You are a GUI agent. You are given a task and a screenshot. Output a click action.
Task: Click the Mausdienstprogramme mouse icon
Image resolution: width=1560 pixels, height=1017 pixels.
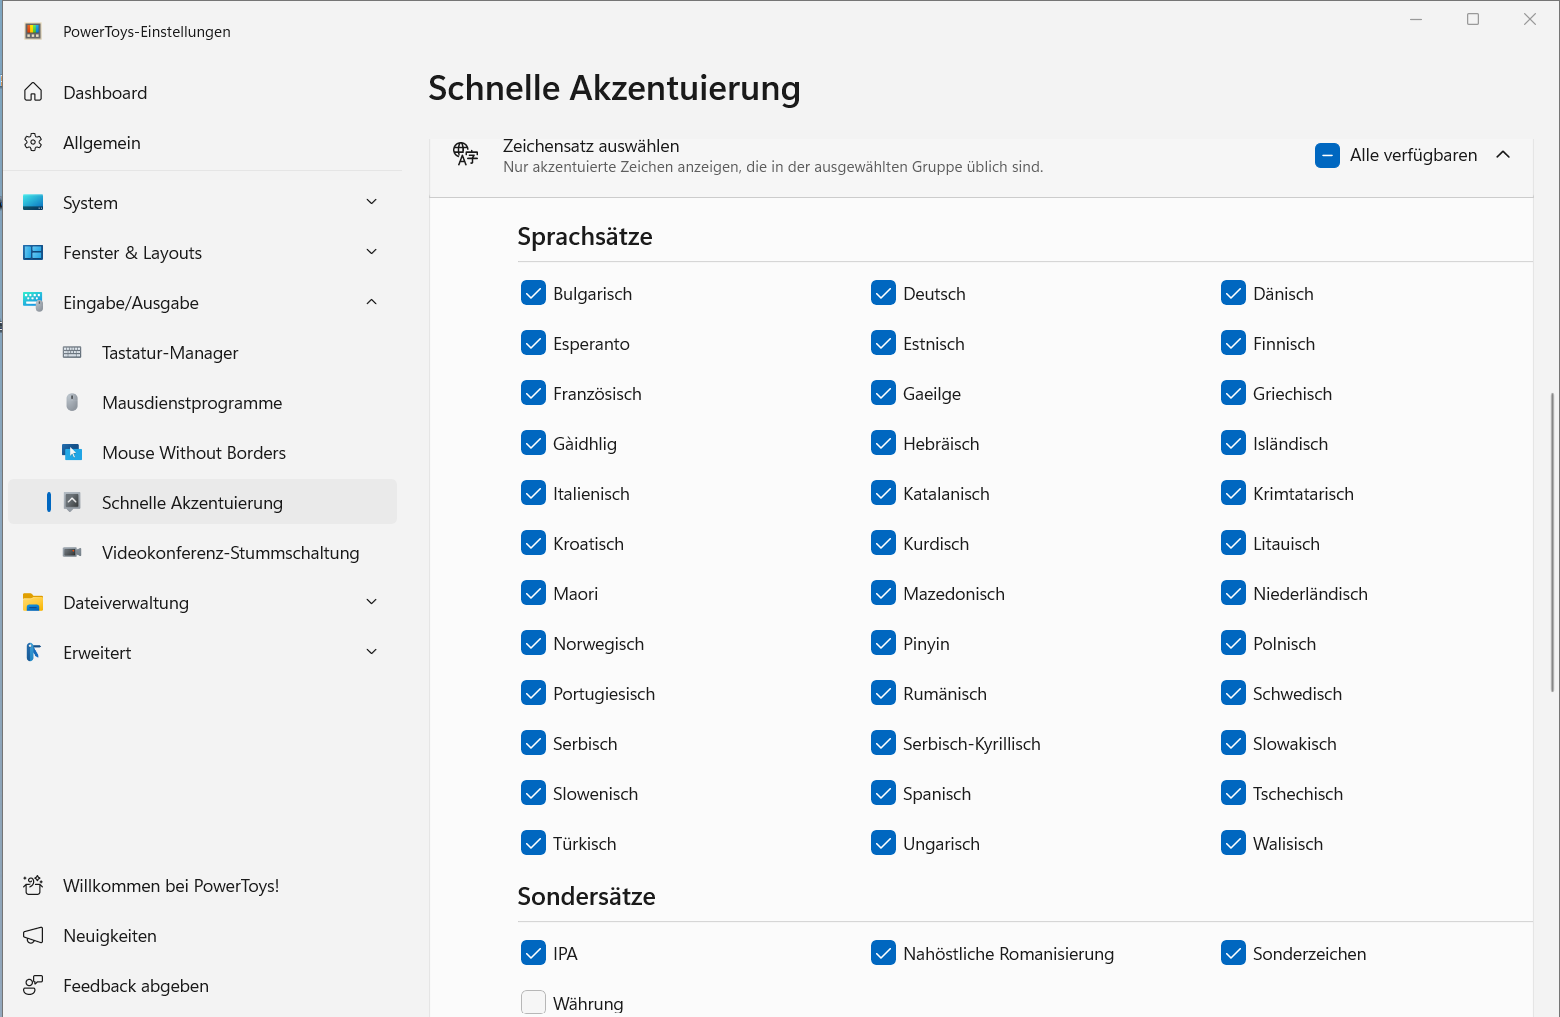point(72,403)
